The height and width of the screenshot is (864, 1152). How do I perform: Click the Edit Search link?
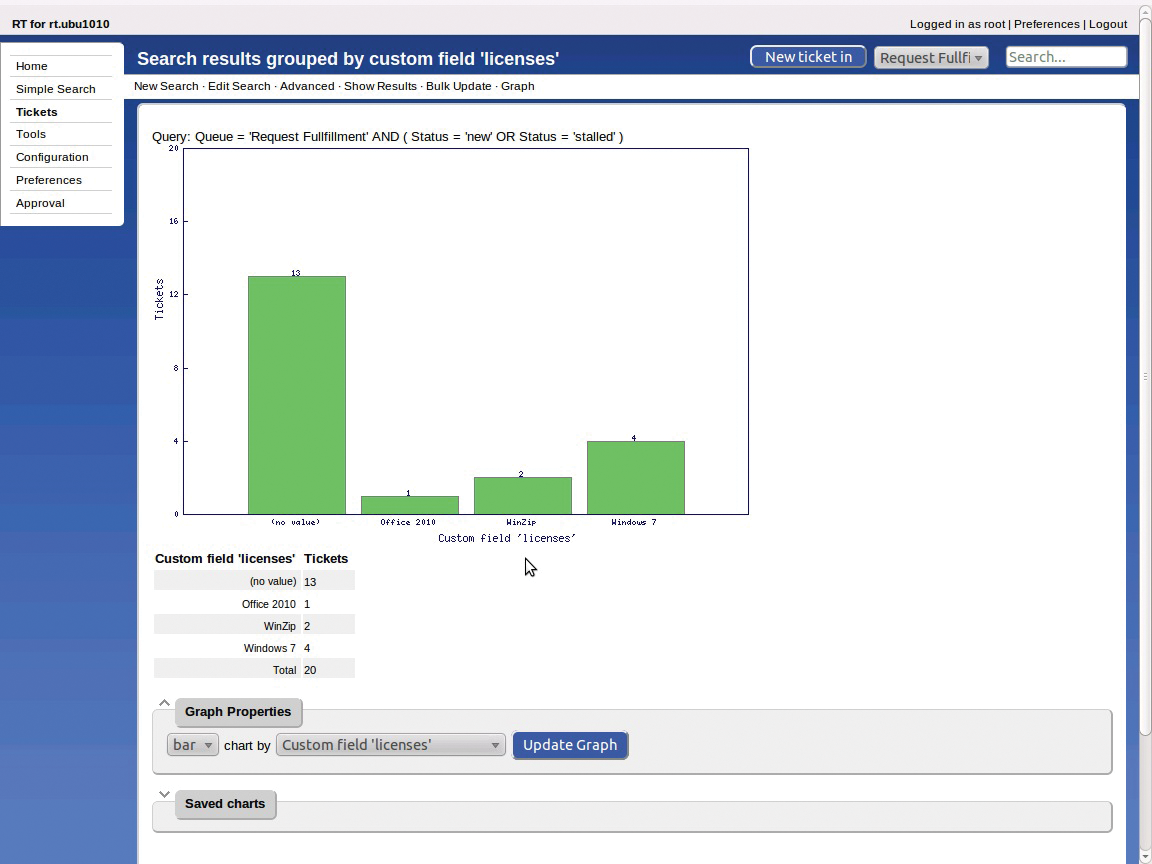coord(239,86)
